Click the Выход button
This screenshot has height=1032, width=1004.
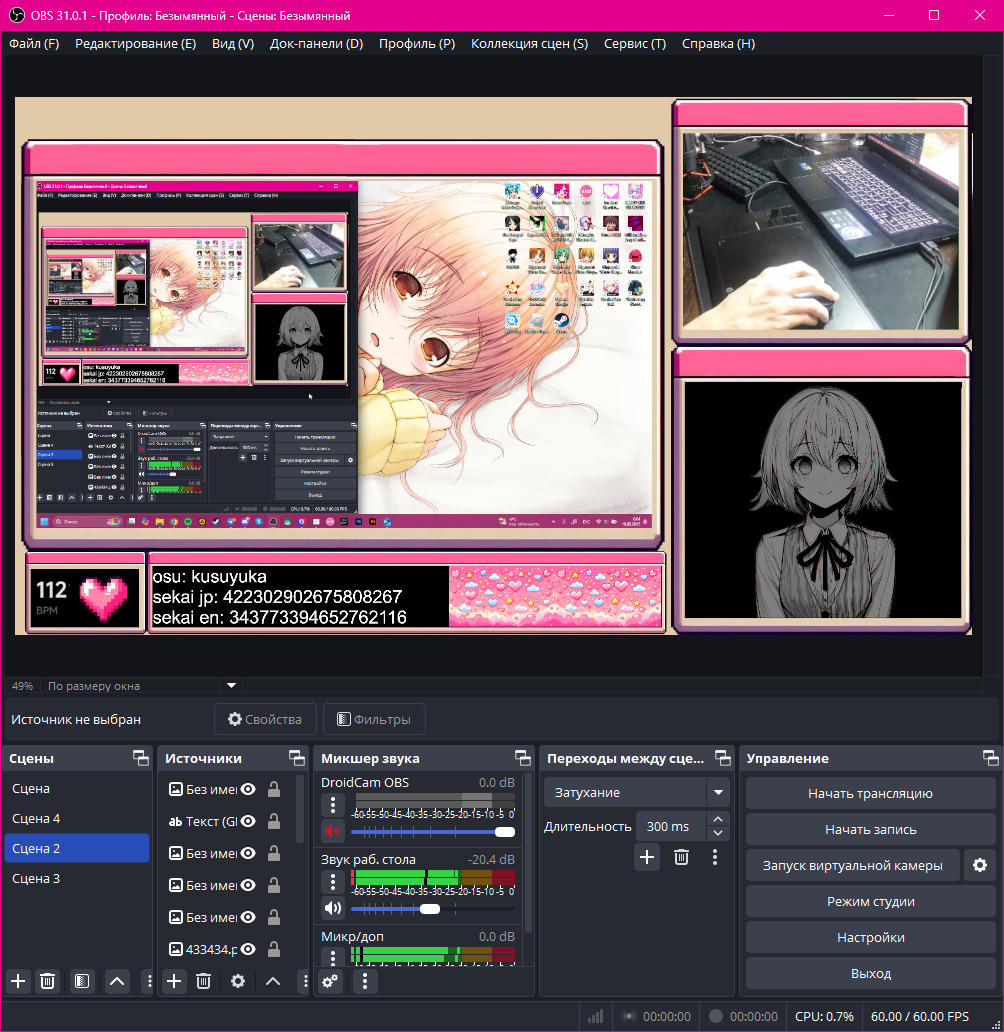tap(870, 973)
